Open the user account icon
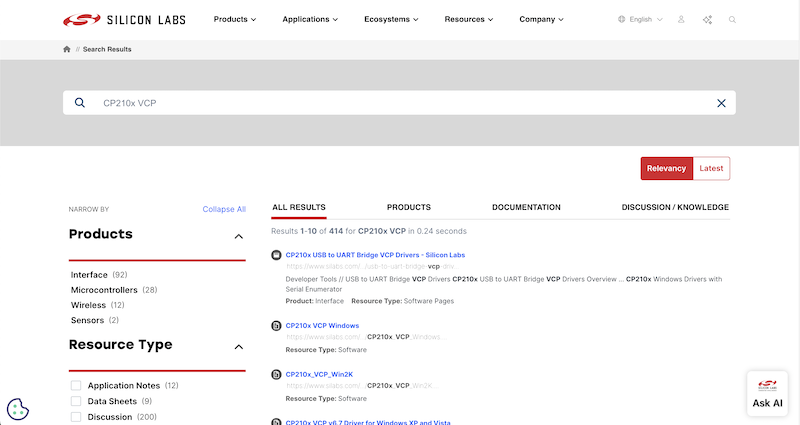Screen dimensions: 800x425 coord(681,19)
